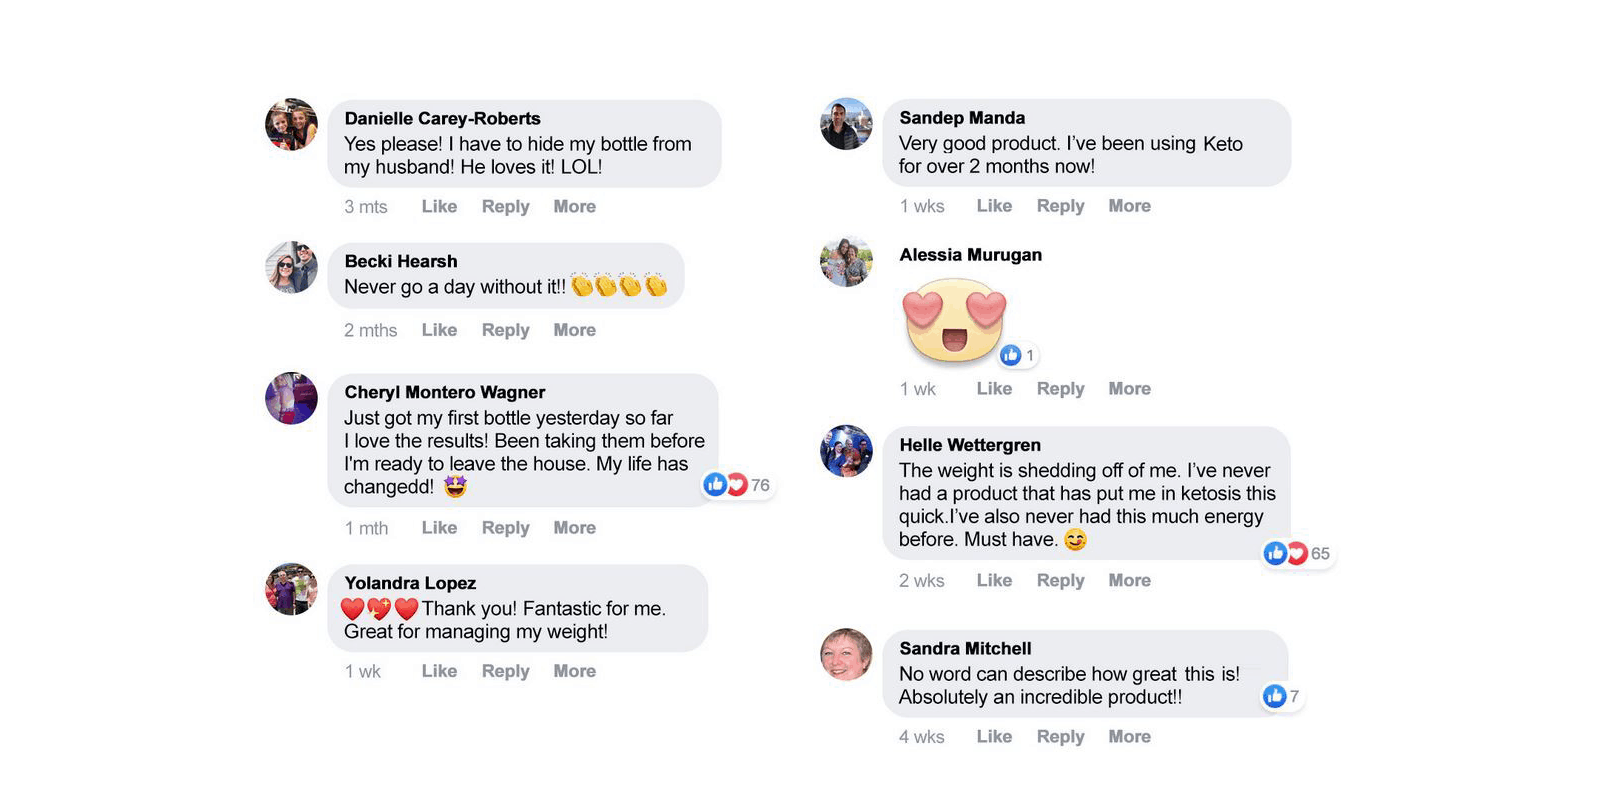Open Yolandra Lopez's name link

tap(410, 583)
